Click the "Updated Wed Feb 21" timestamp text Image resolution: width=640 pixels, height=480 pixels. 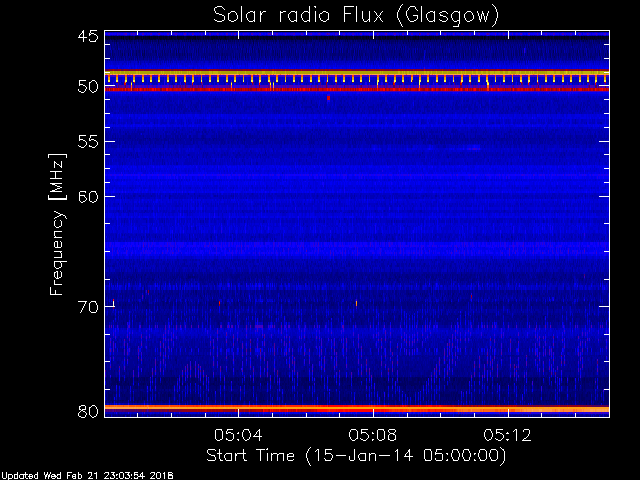tap(86, 474)
